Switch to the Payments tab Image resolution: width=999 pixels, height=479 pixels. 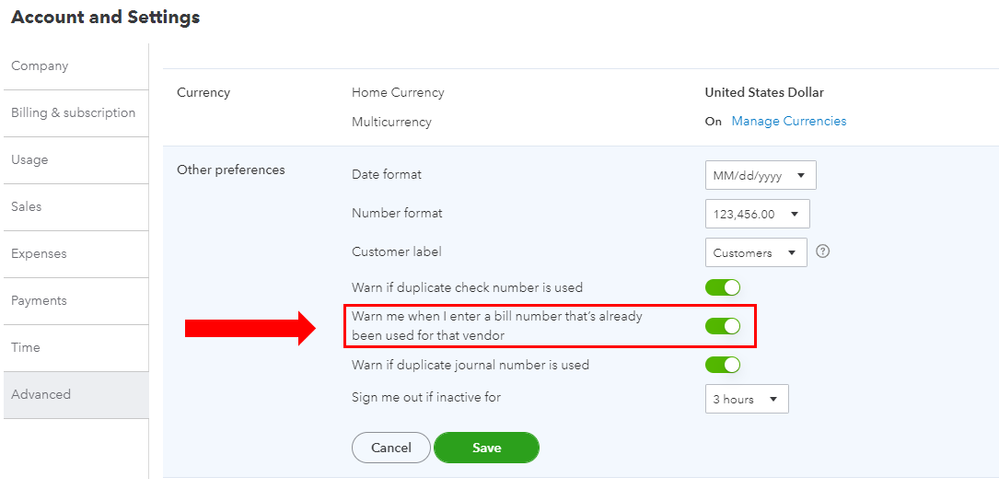39,301
